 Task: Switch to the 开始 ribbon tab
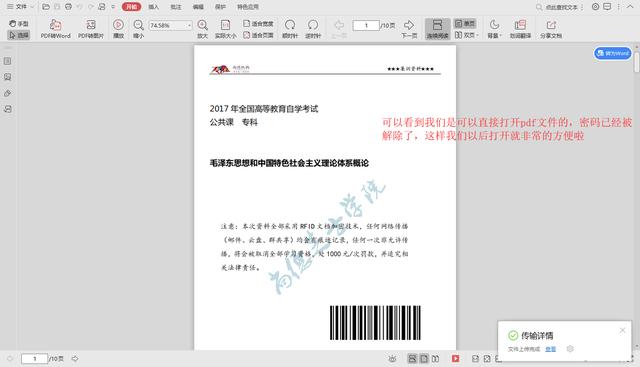coord(131,7)
